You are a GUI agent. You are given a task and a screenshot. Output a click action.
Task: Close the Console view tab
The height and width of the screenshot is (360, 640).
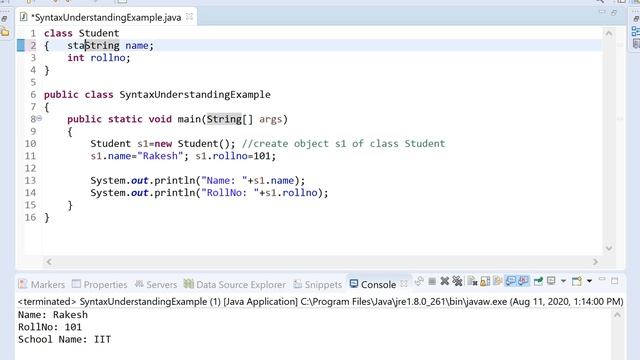click(x=404, y=283)
